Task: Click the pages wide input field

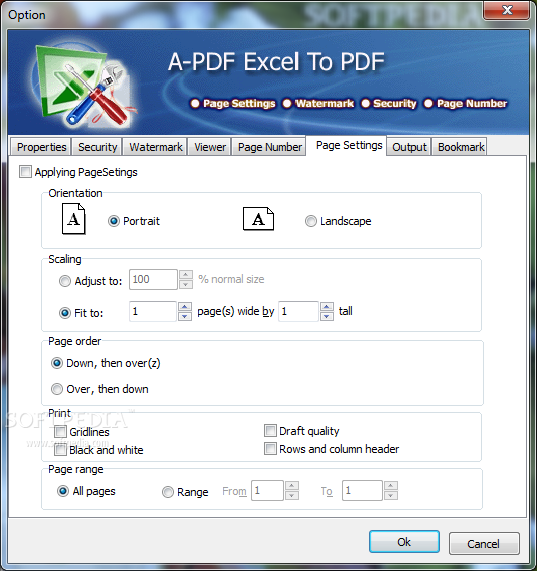Action: (153, 311)
